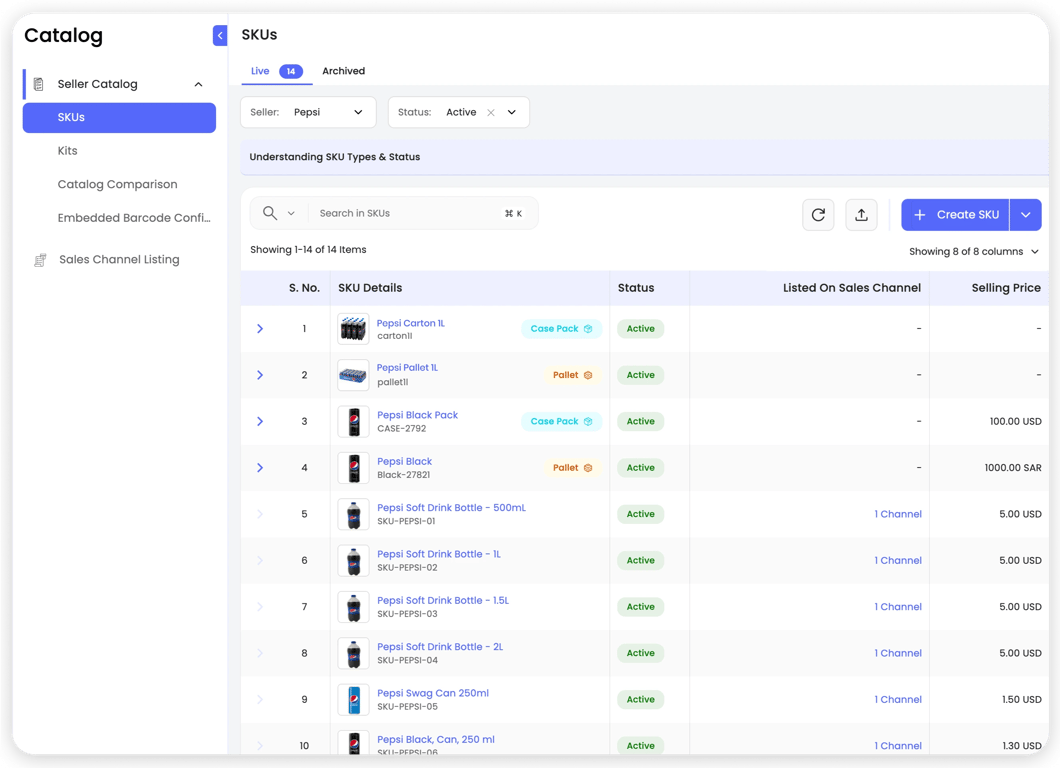Click the 1.50 USD price cell
This screenshot has width=1060, height=768.
click(1021, 700)
